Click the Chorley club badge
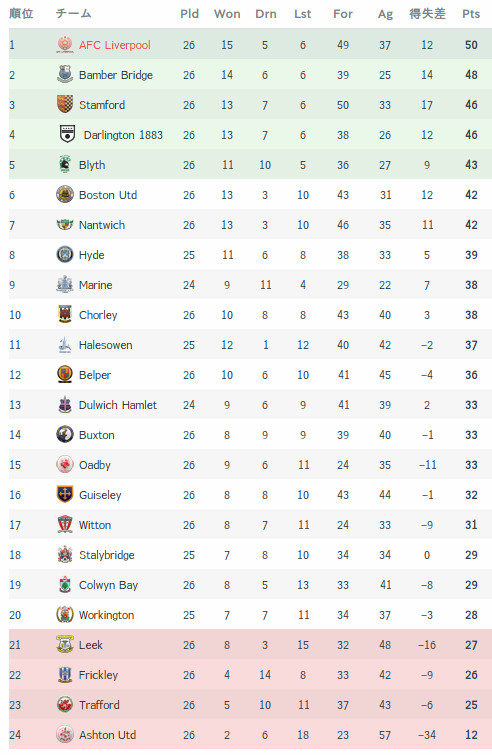 (x=65, y=314)
